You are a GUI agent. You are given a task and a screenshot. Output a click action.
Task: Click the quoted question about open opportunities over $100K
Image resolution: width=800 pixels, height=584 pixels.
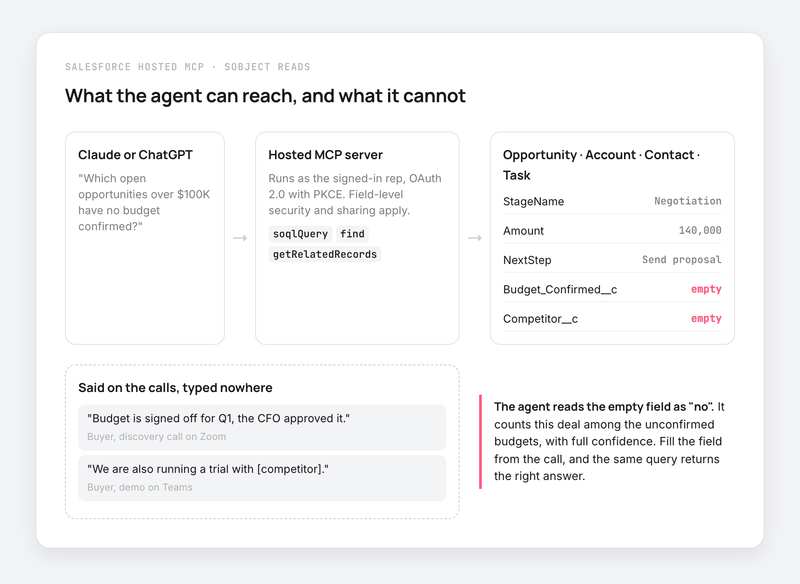pos(144,202)
